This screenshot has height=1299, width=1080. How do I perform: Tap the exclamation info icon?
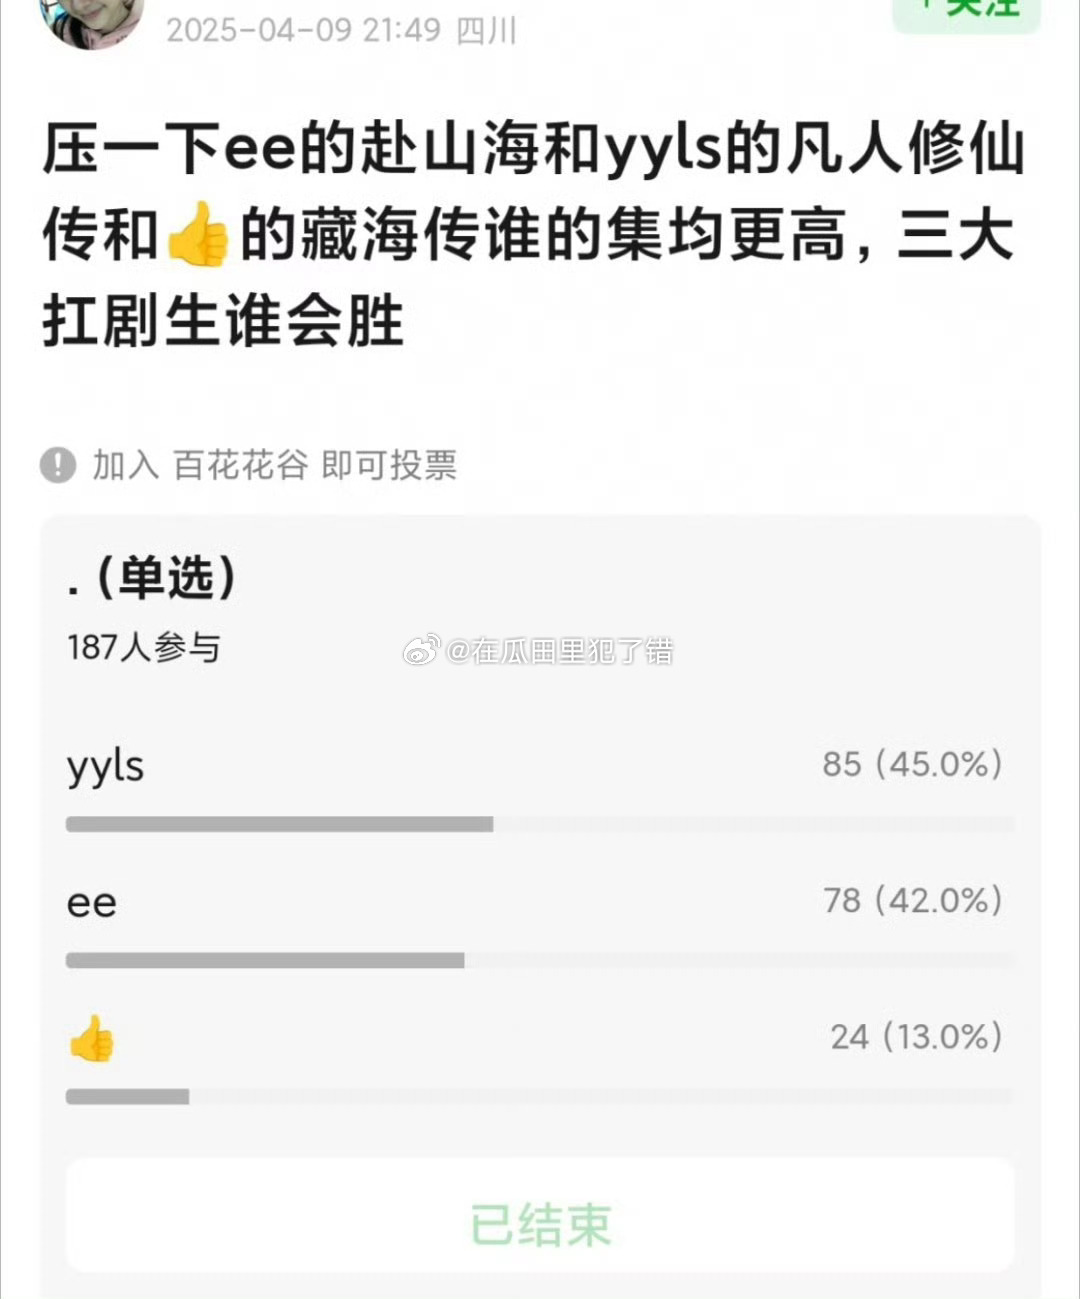[58, 465]
